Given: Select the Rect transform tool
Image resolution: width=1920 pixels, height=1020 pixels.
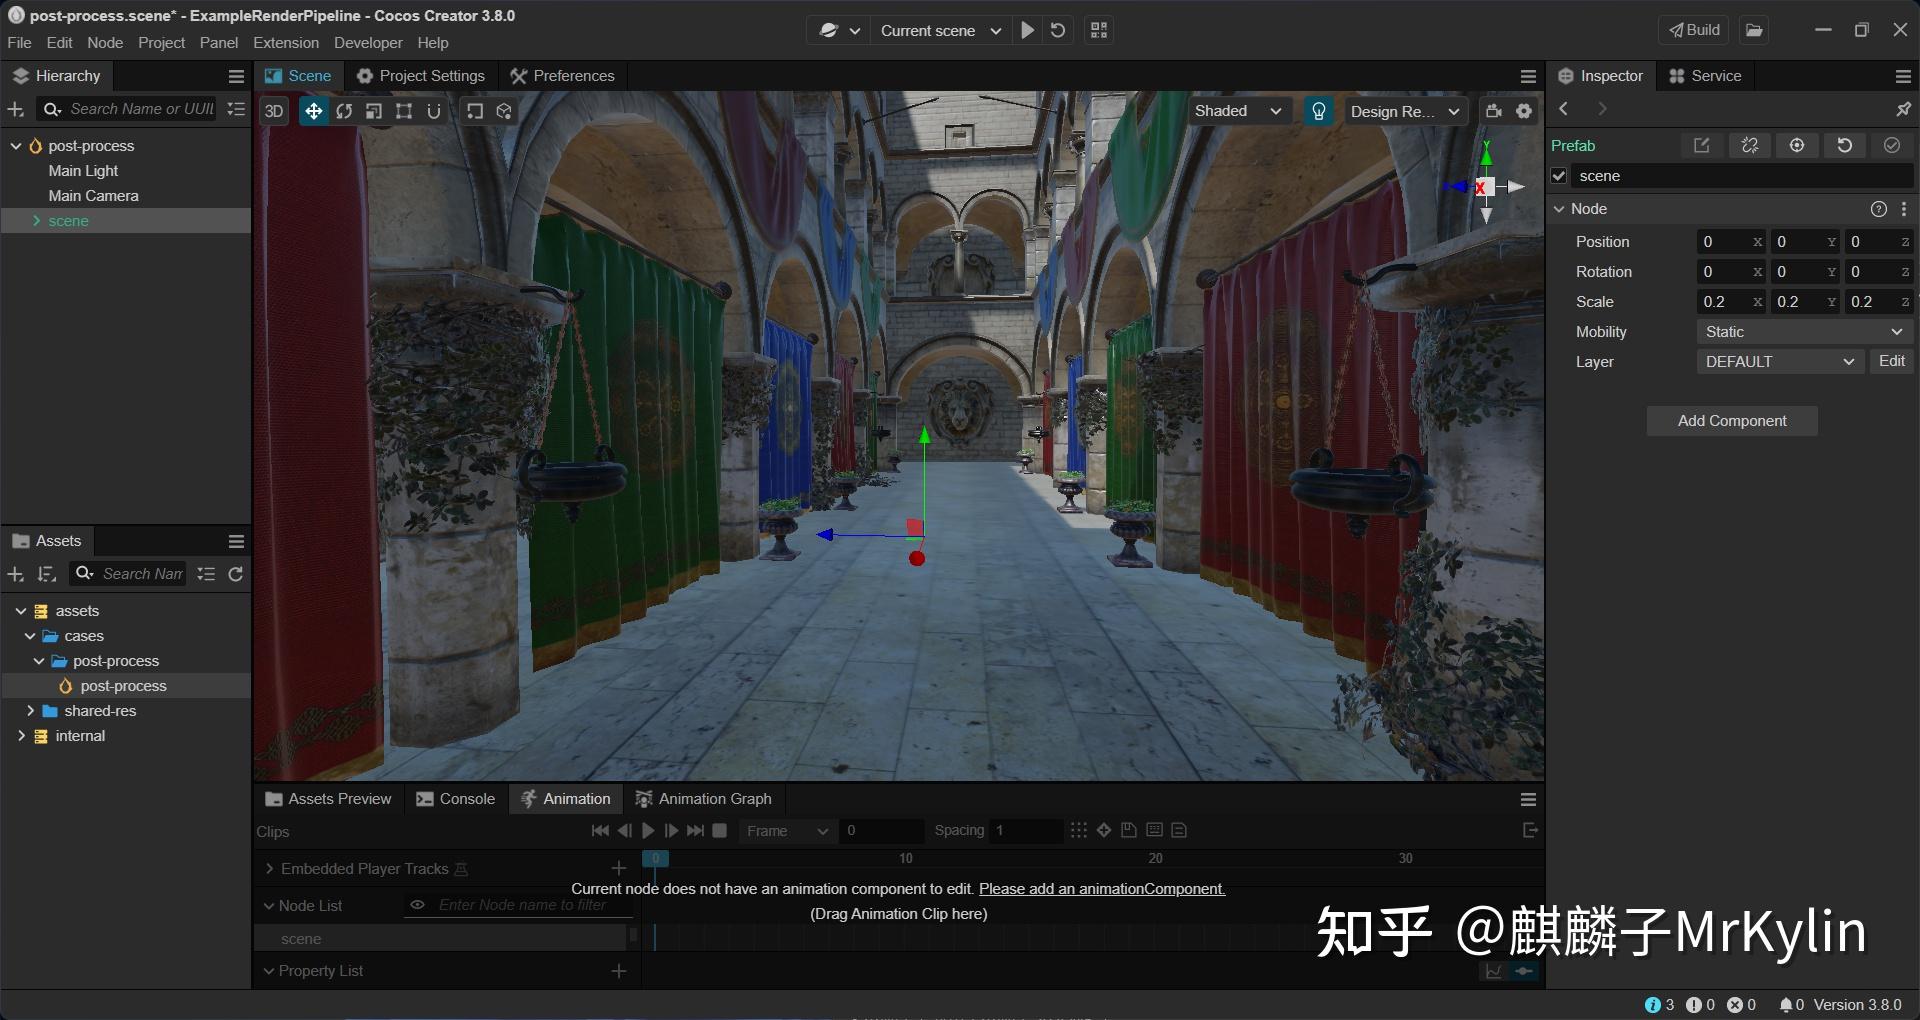Looking at the screenshot, I should tap(403, 110).
